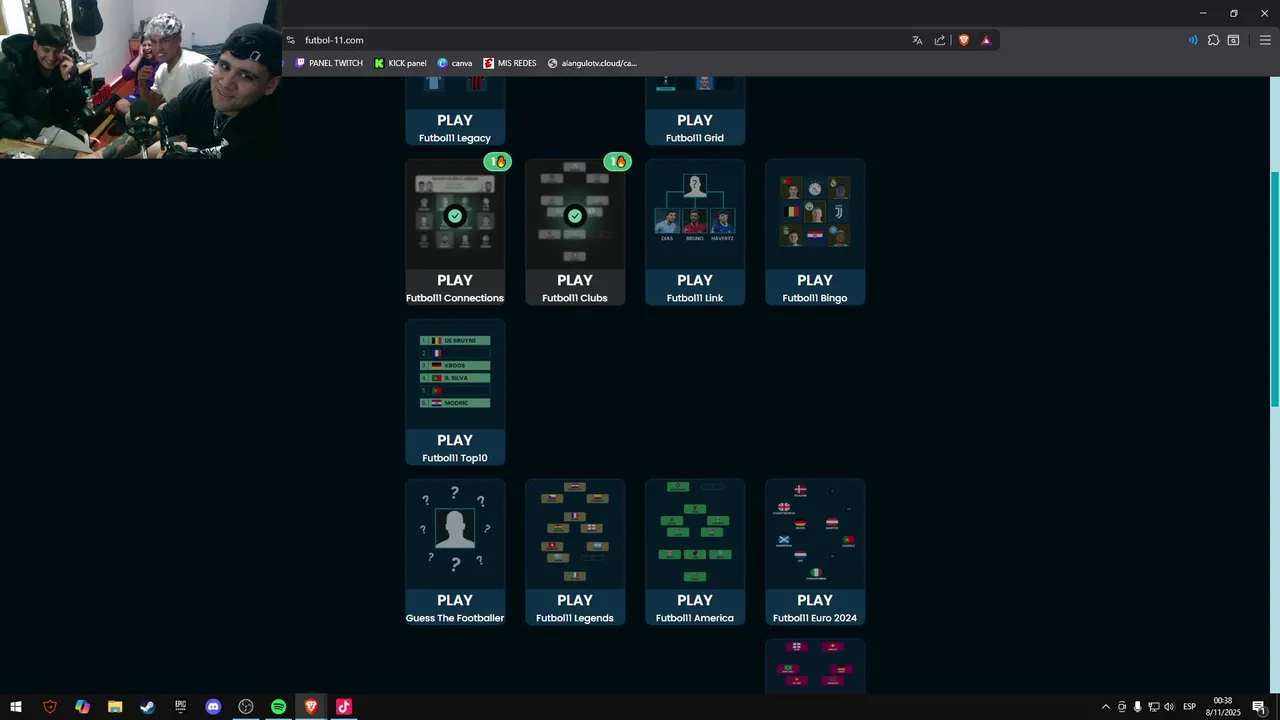Open Brave Shields lion icon

(964, 40)
